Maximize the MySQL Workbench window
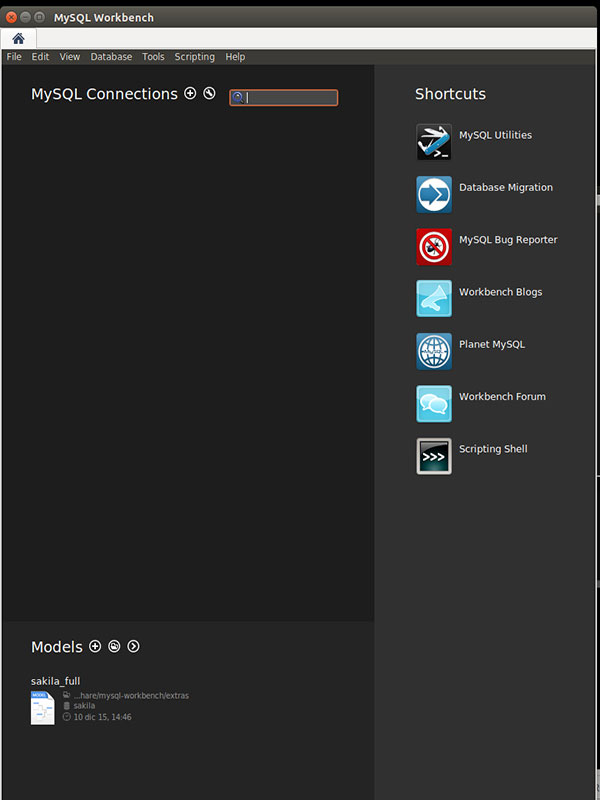 tap(39, 17)
